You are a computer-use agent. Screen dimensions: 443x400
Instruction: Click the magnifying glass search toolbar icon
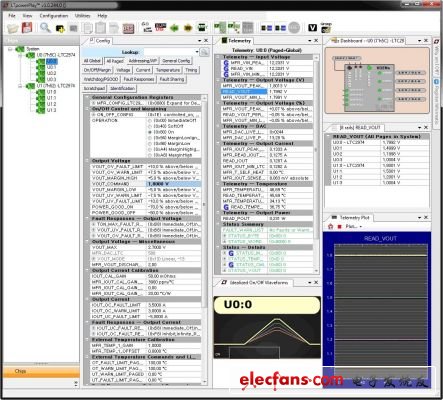click(45, 28)
